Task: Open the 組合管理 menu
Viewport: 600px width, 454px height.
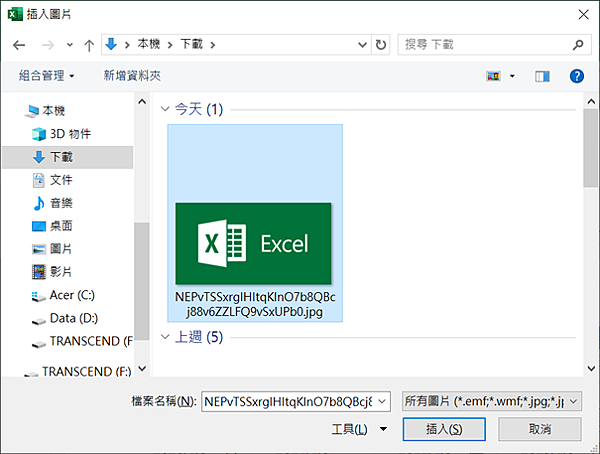Action: 46,76
